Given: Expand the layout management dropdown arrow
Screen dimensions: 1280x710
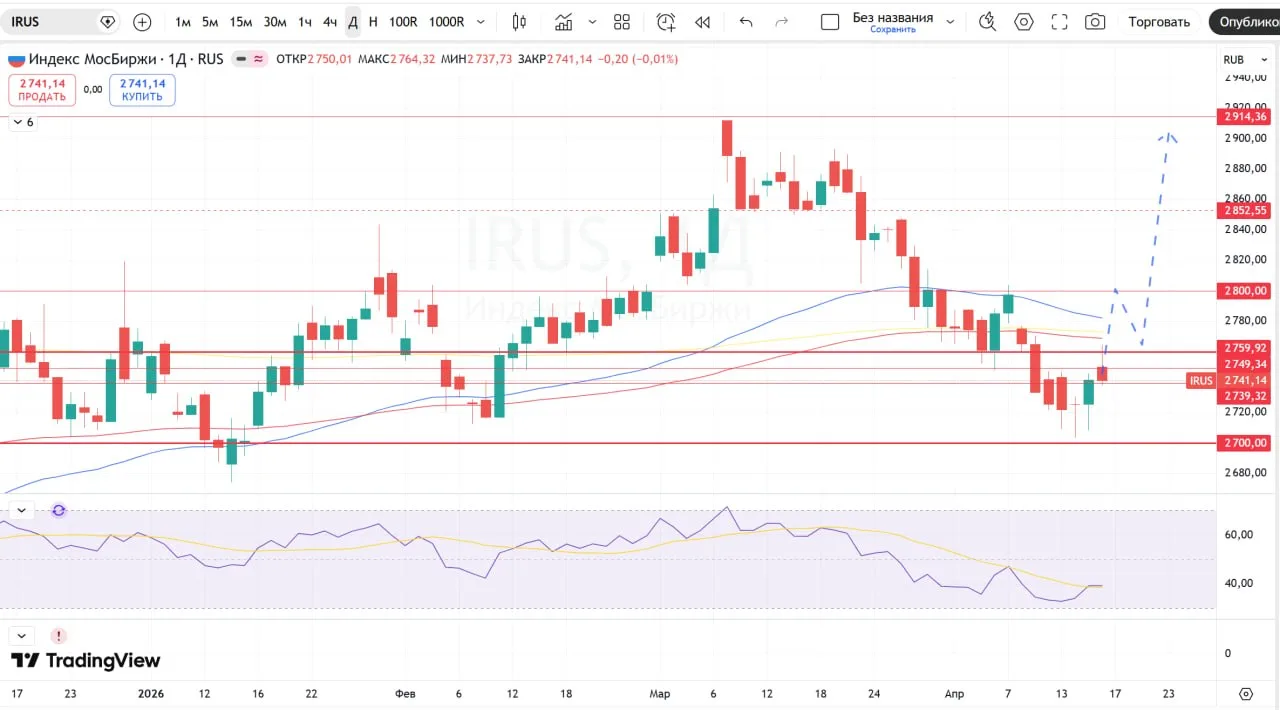Looking at the screenshot, I should (x=950, y=21).
